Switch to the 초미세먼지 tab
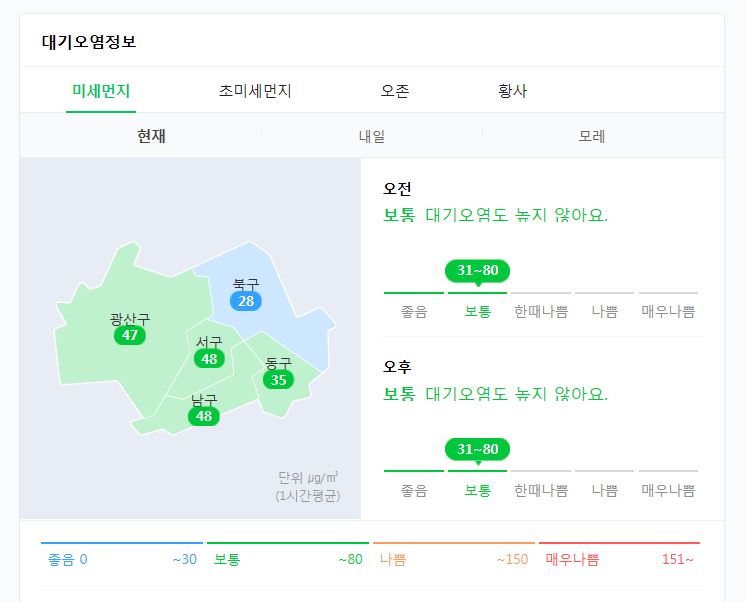 (255, 90)
